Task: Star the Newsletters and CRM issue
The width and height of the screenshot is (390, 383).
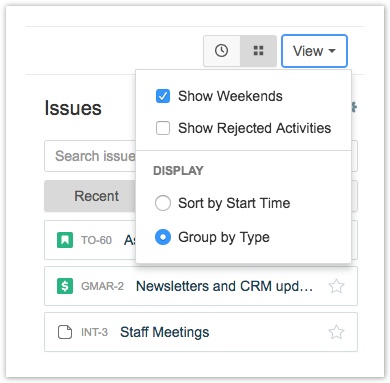Action: coord(336,286)
